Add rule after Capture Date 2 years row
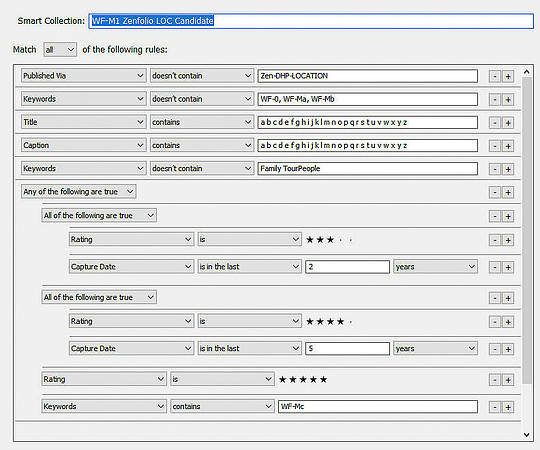540x450 pixels. click(508, 267)
